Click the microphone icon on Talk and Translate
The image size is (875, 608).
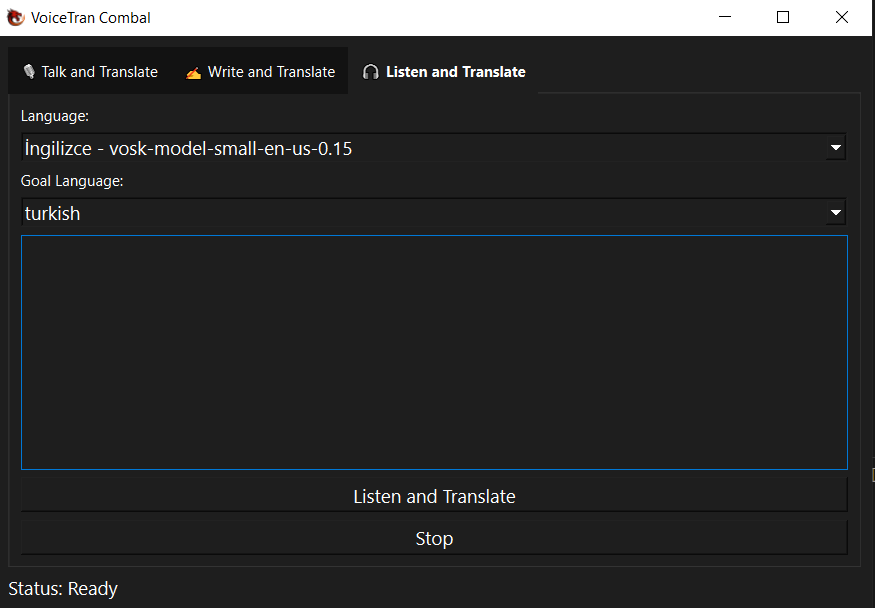click(28, 71)
